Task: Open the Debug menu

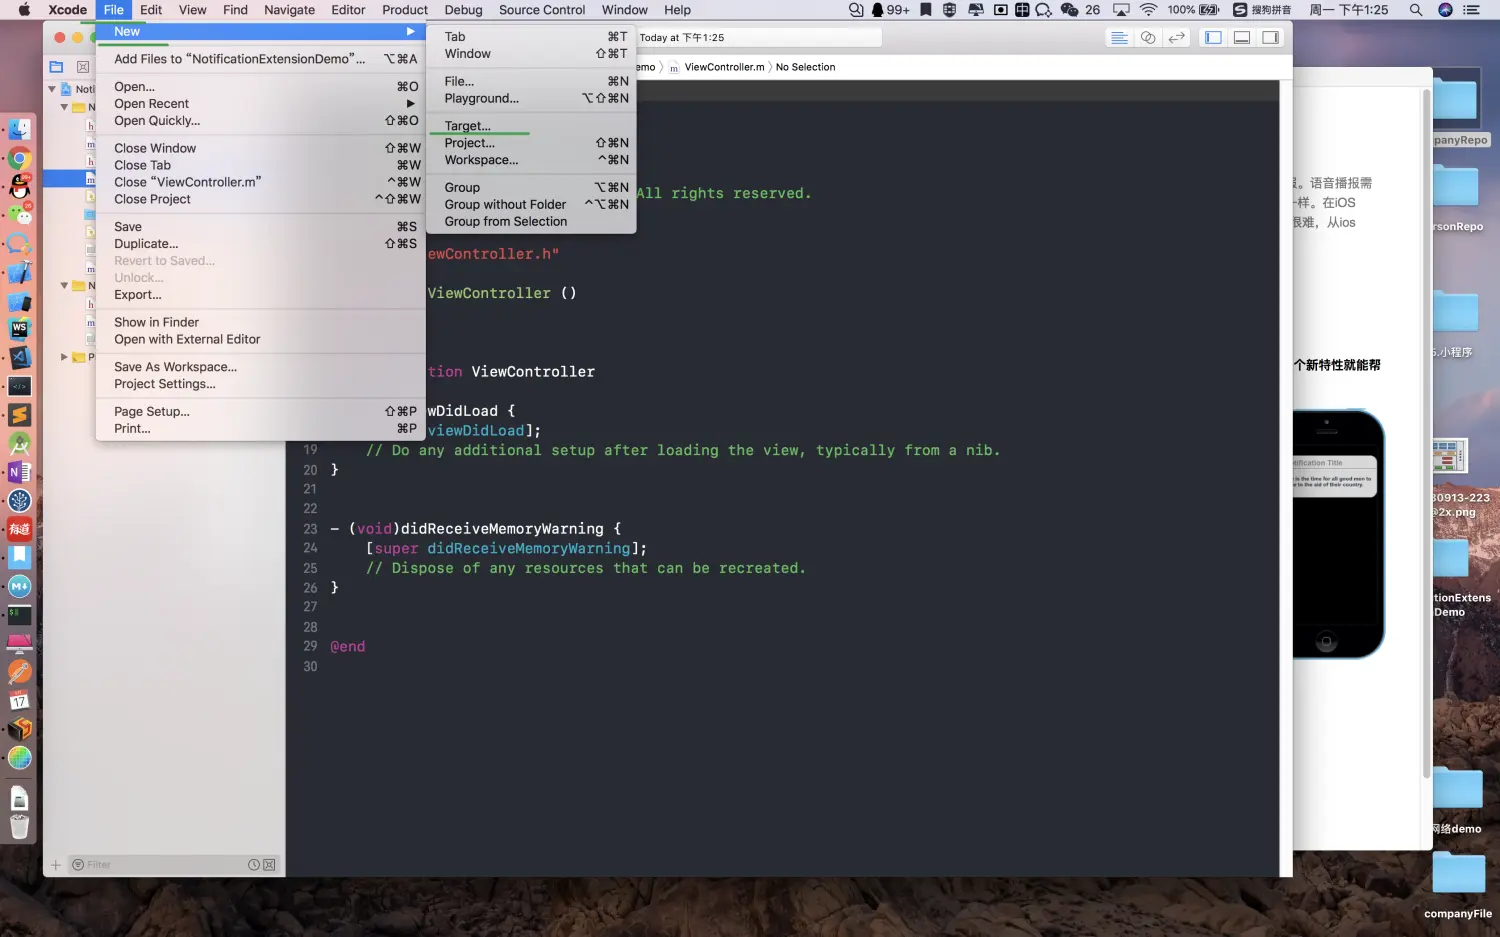Action: 463,10
